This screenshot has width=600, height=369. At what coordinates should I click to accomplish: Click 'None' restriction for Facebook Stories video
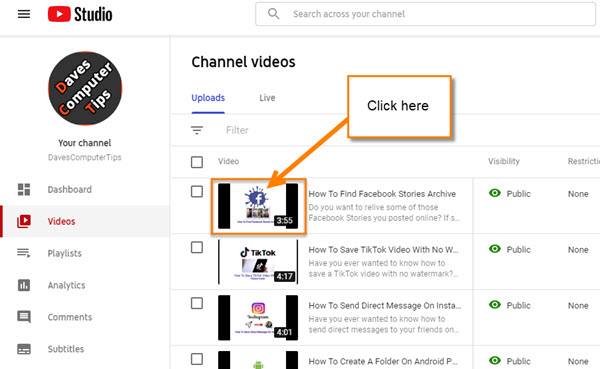578,194
